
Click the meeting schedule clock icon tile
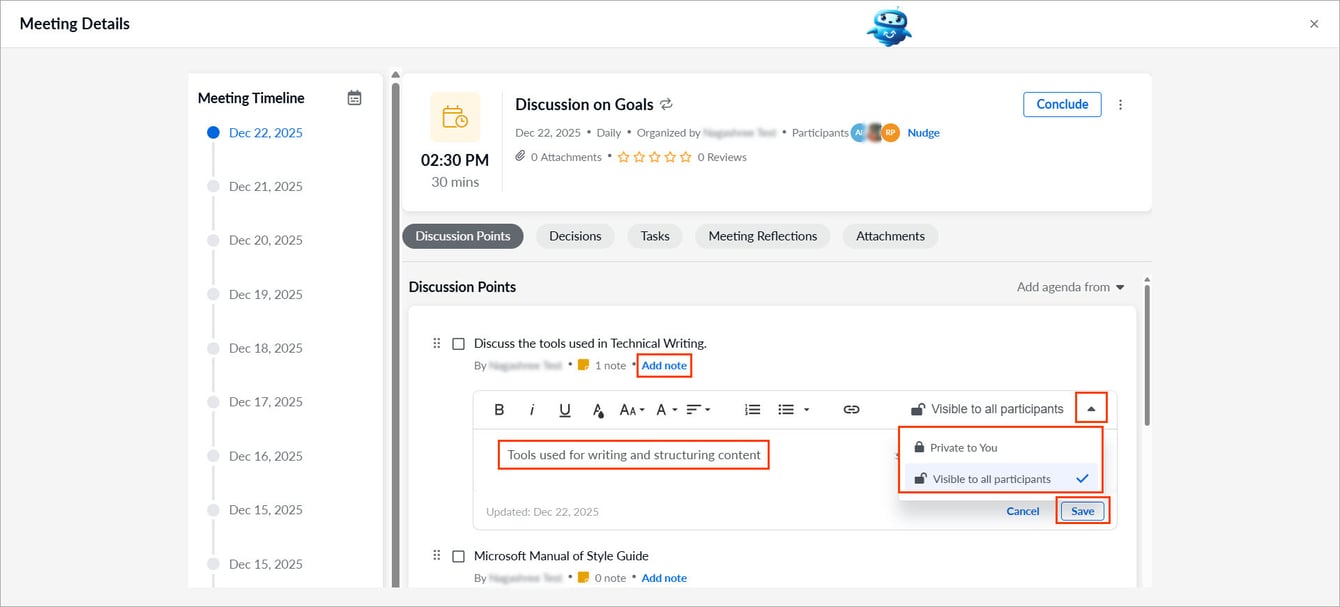tap(455, 117)
